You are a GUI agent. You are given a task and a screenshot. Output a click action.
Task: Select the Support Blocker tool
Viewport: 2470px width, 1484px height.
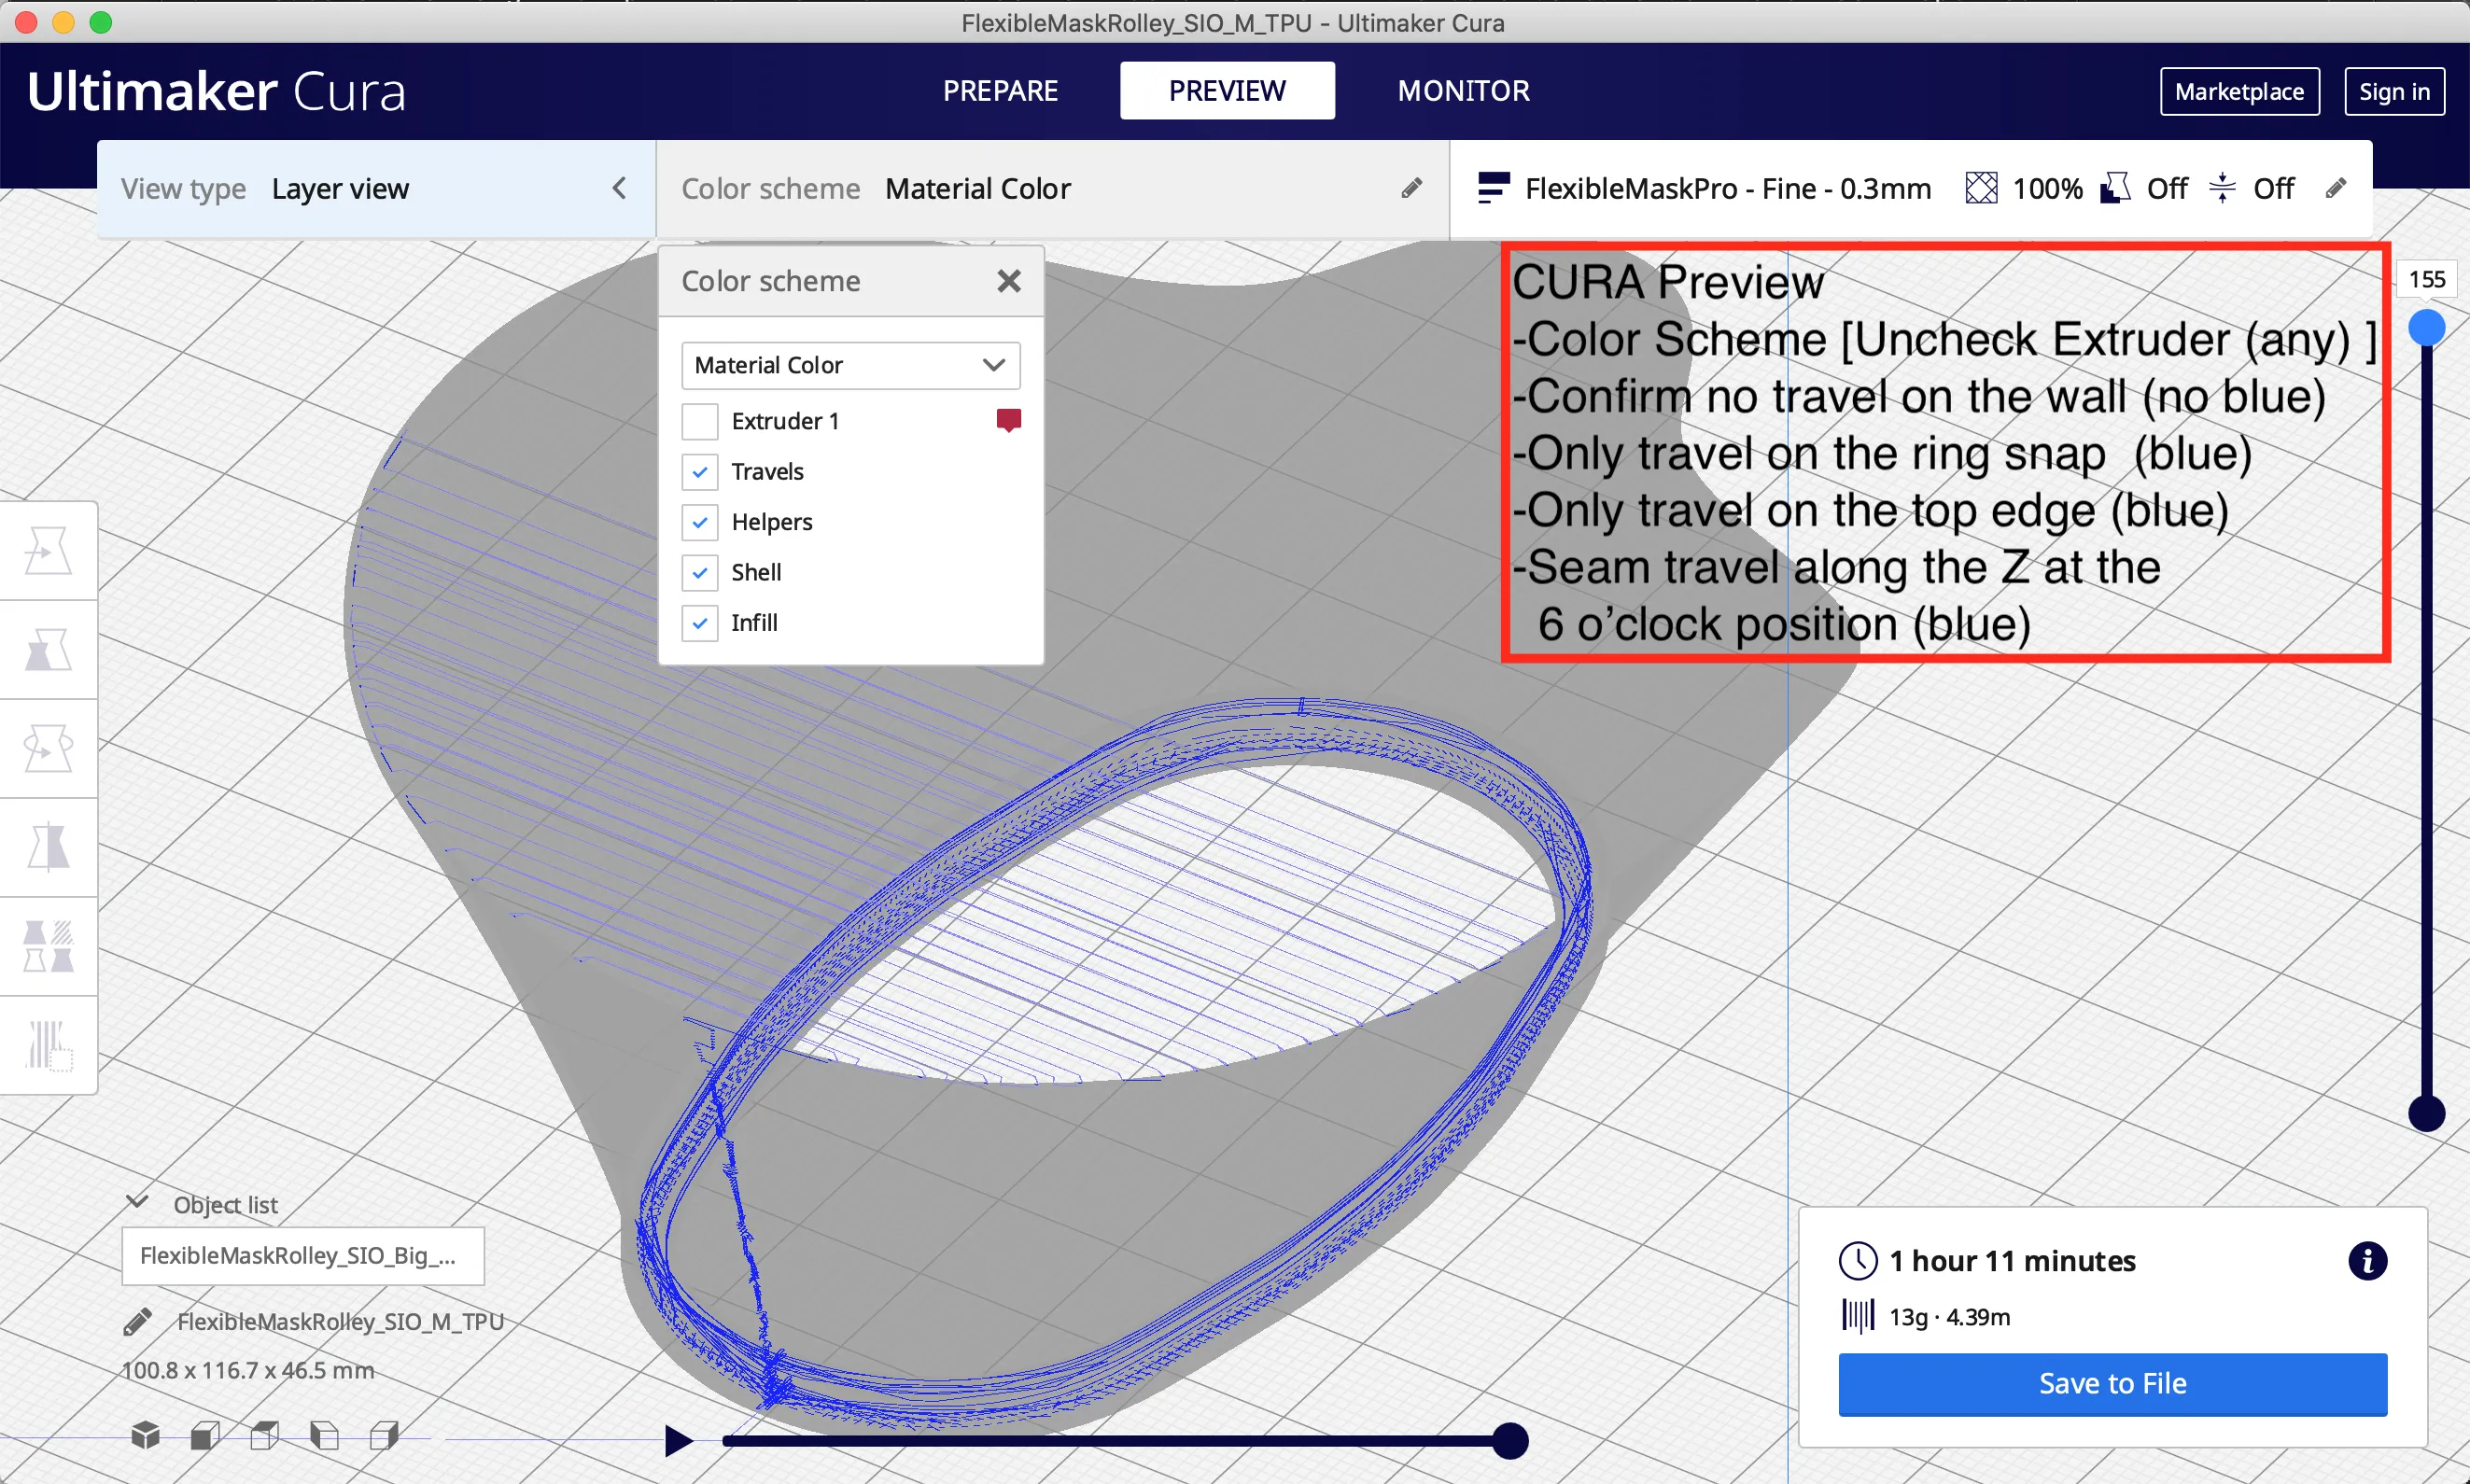tap(48, 1046)
